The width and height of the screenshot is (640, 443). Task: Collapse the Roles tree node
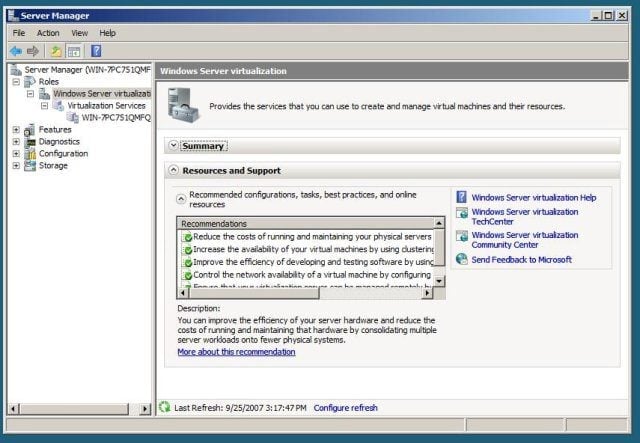tap(16, 82)
